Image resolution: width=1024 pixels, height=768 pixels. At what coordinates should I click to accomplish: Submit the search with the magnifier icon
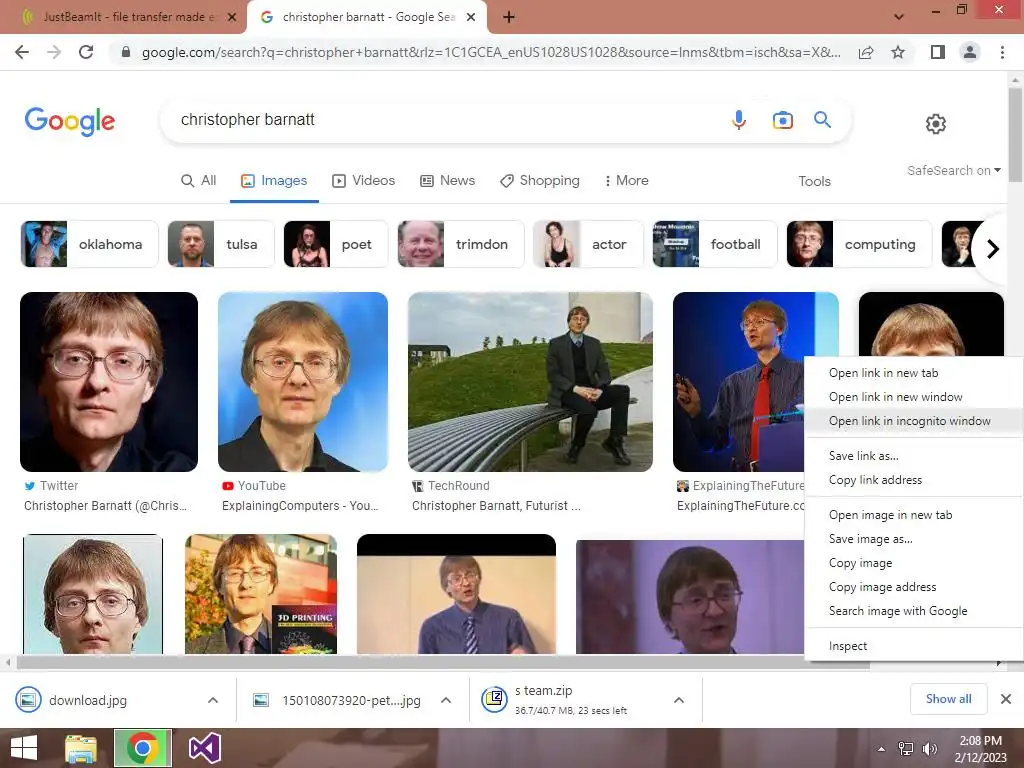[x=822, y=120]
